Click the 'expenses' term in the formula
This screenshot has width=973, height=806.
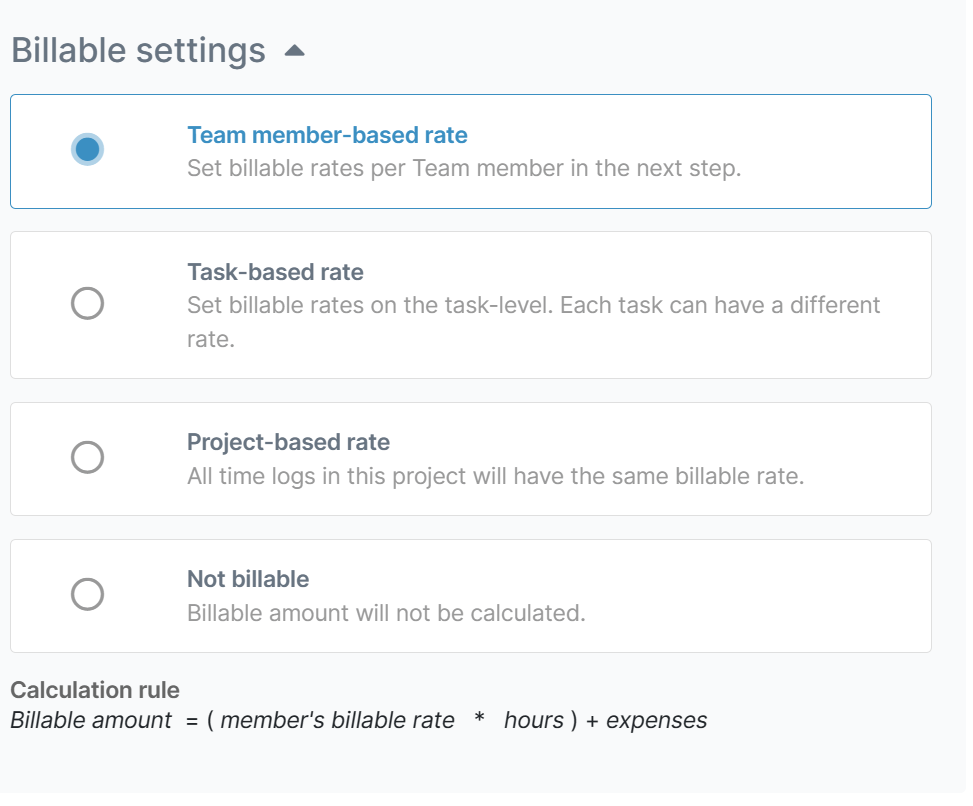pyautogui.click(x=657, y=720)
